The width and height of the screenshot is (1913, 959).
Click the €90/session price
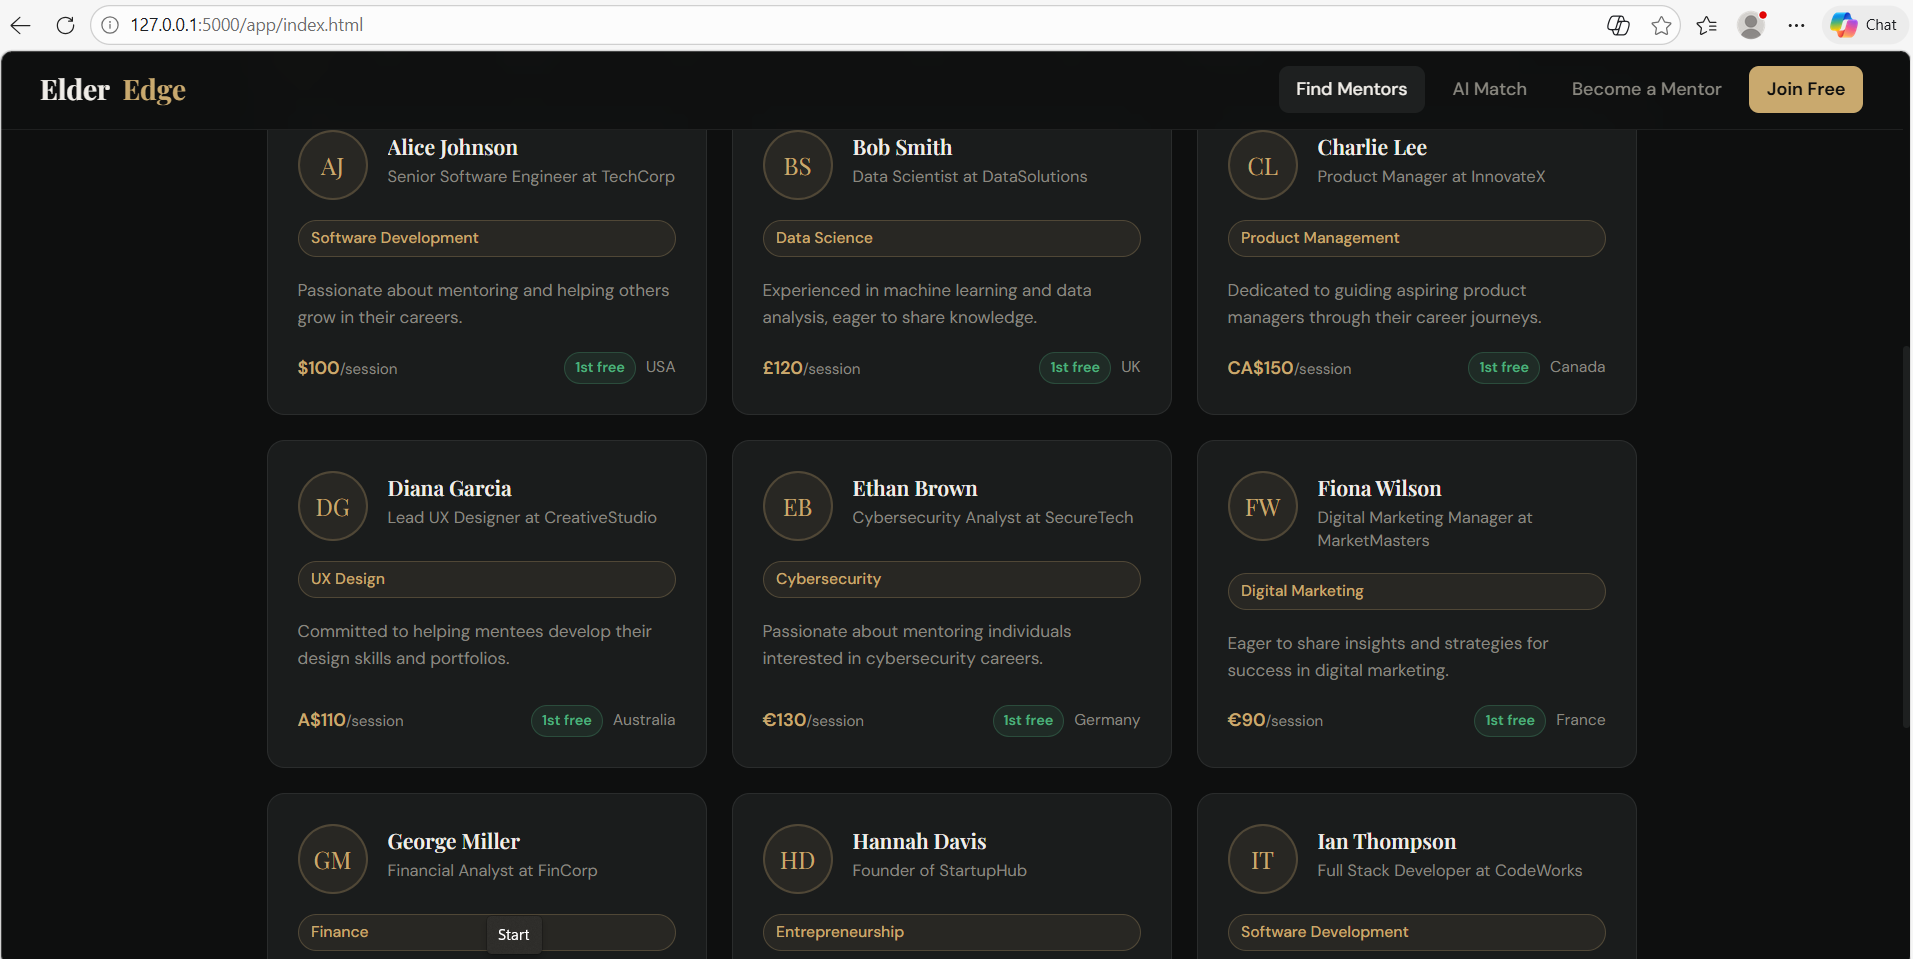coord(1275,720)
